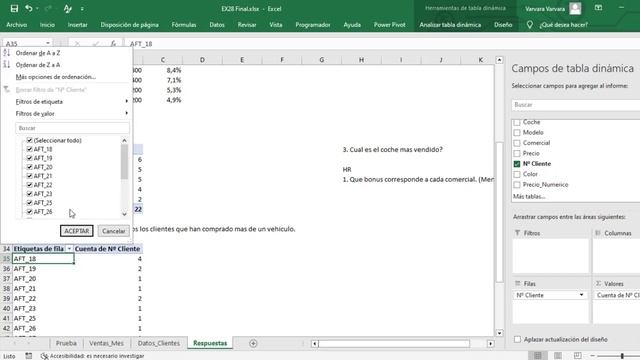Enable Aplazar actualización del diseño
This screenshot has width=640, height=360.
click(518, 339)
